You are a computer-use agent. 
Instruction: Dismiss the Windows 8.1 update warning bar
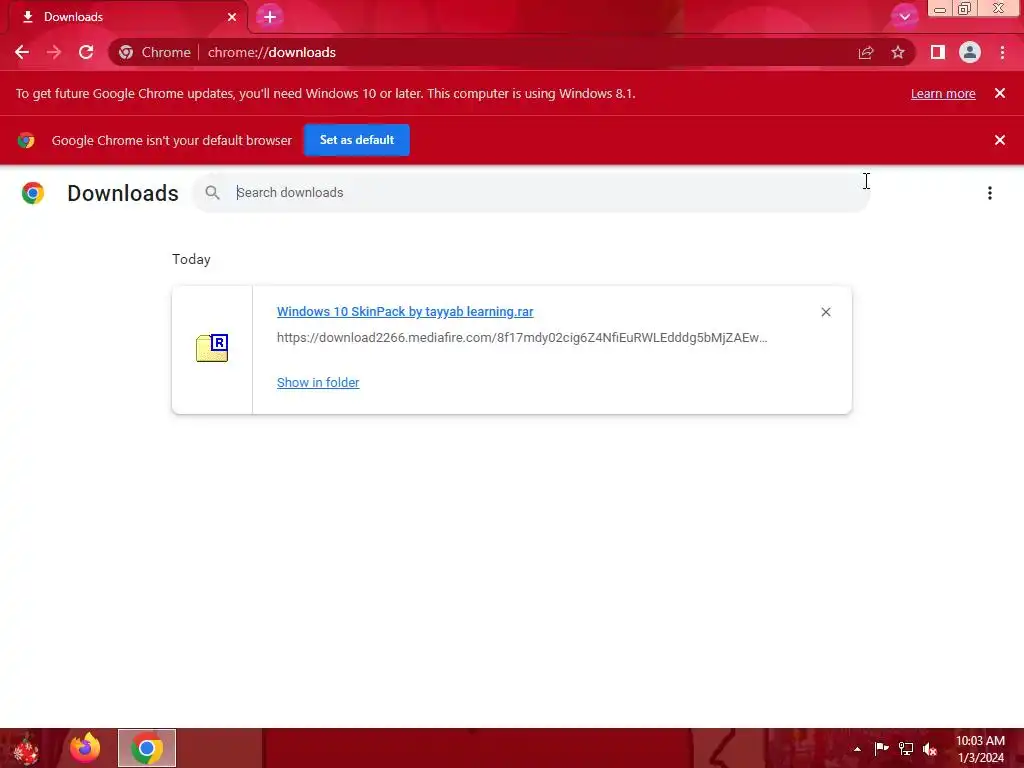(x=1000, y=93)
